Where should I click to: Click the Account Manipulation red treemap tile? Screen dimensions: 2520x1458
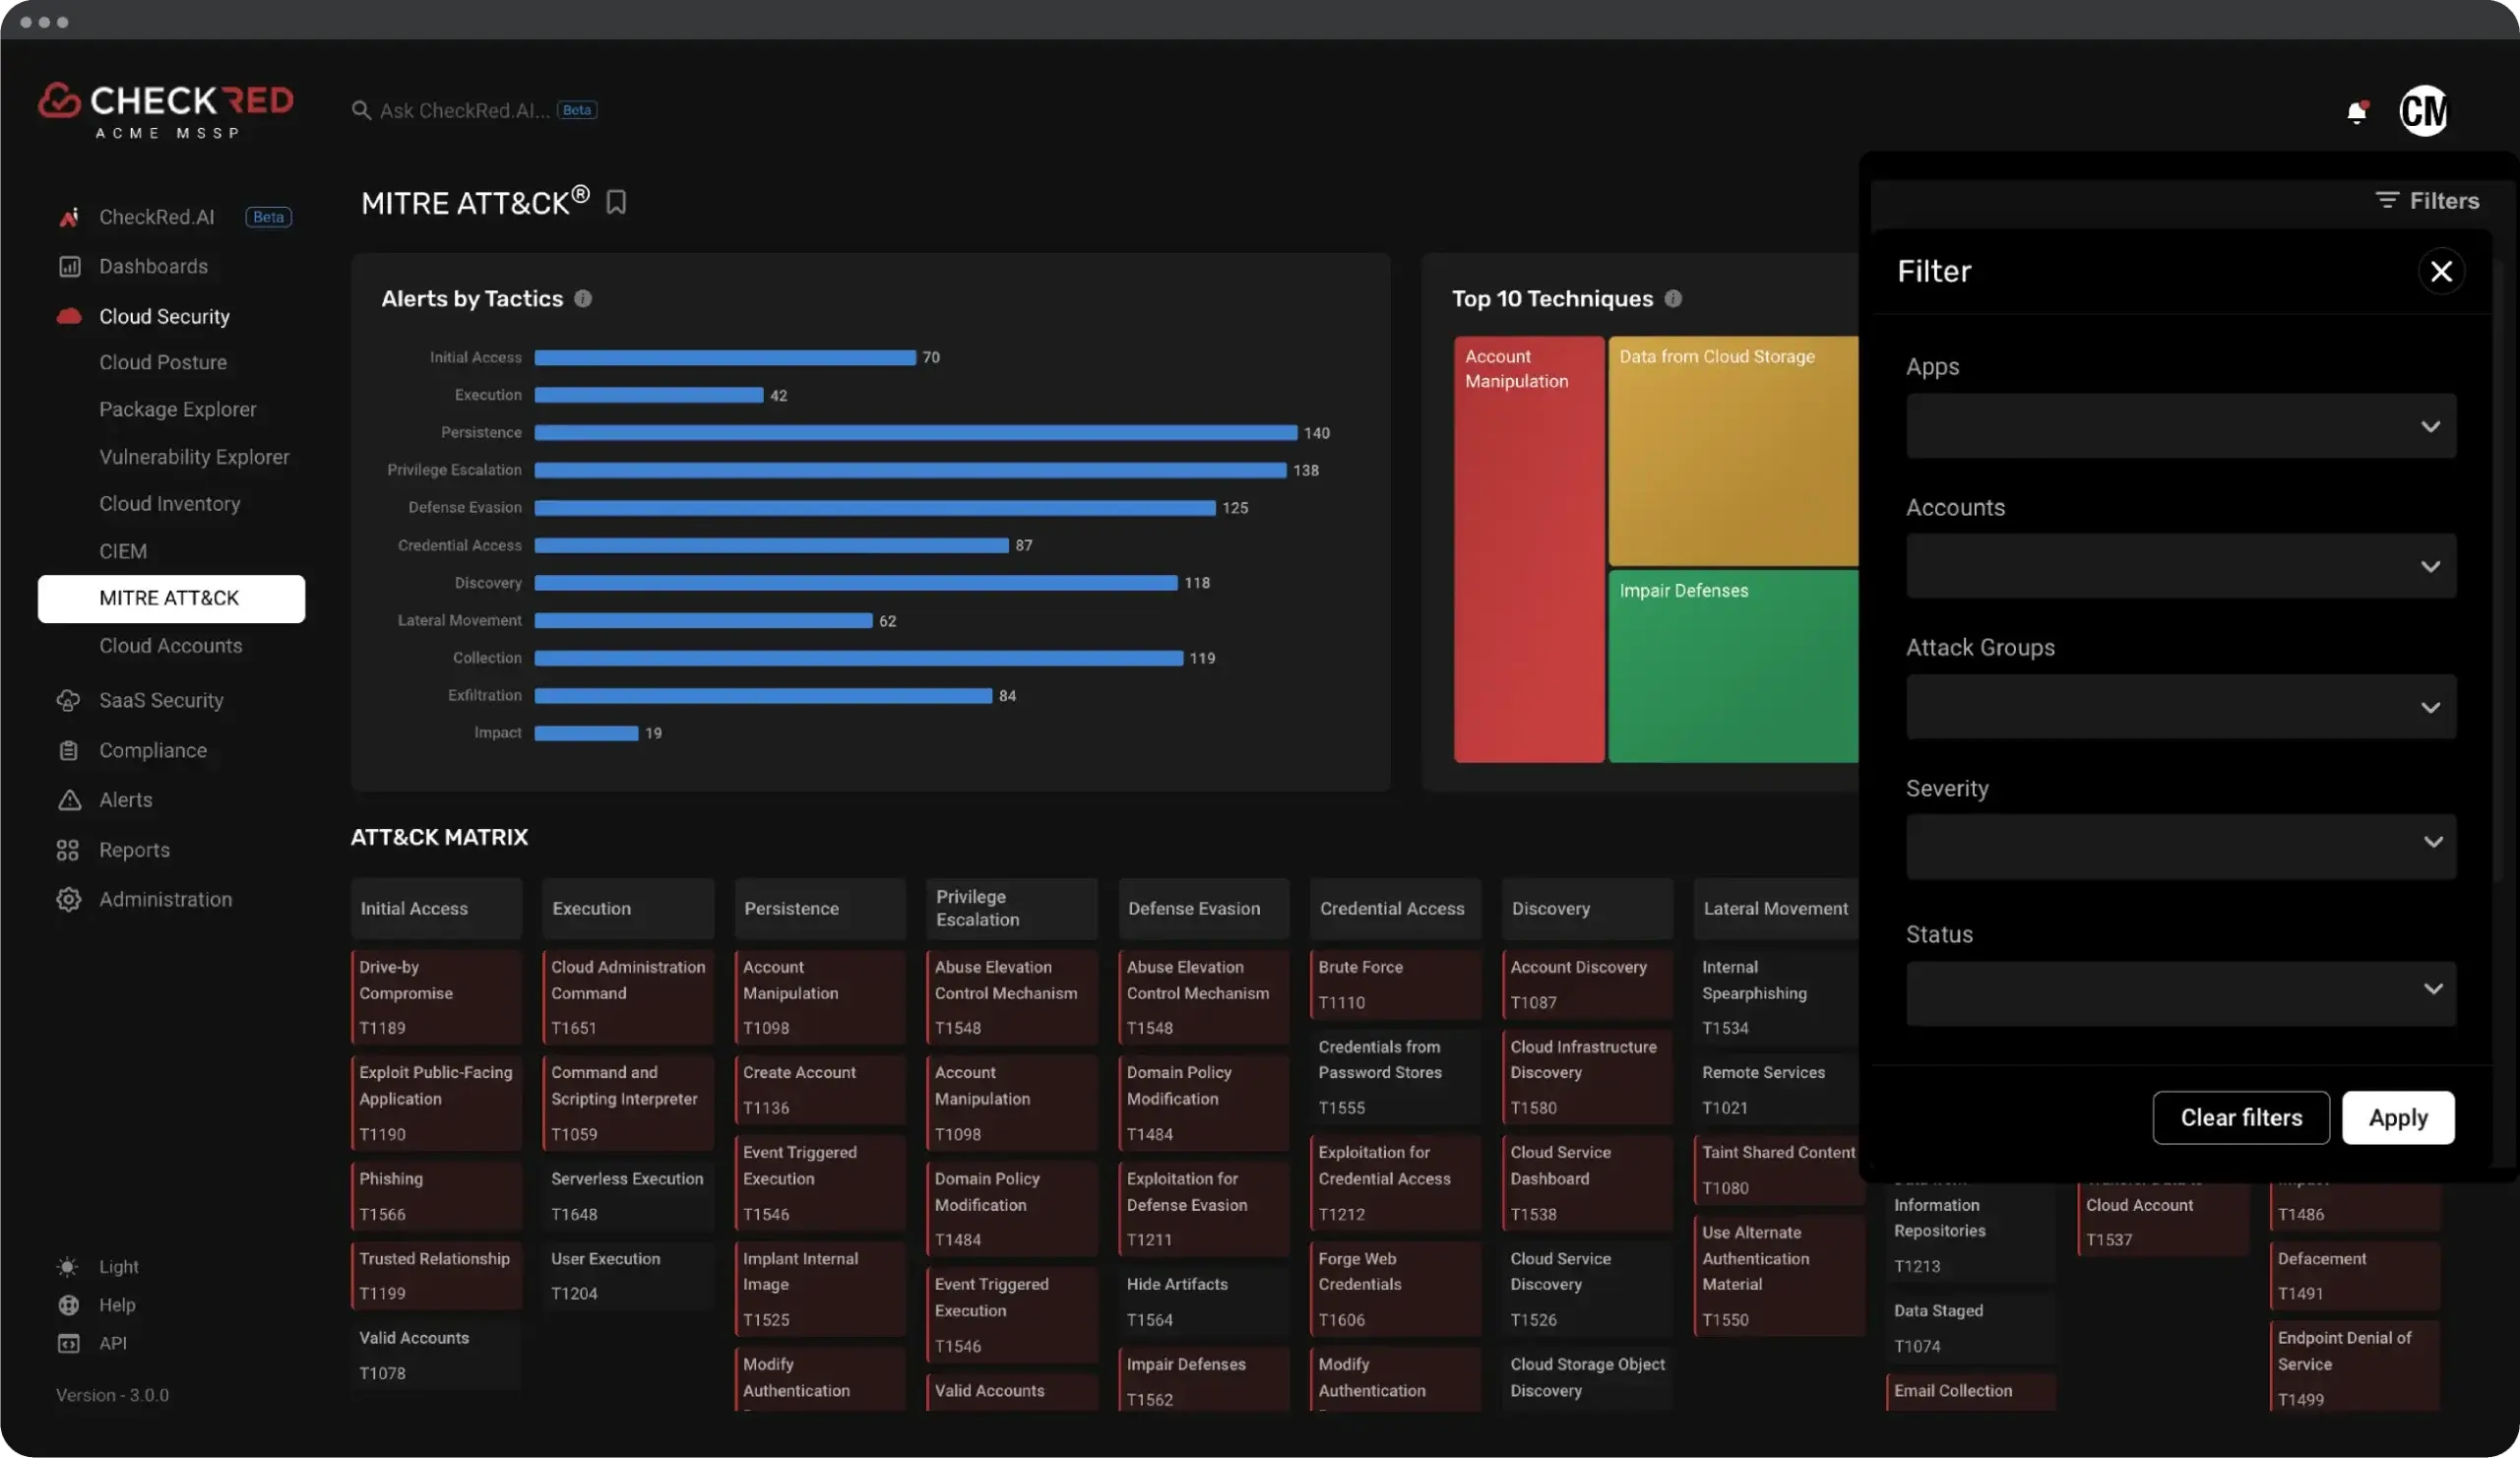pos(1528,549)
